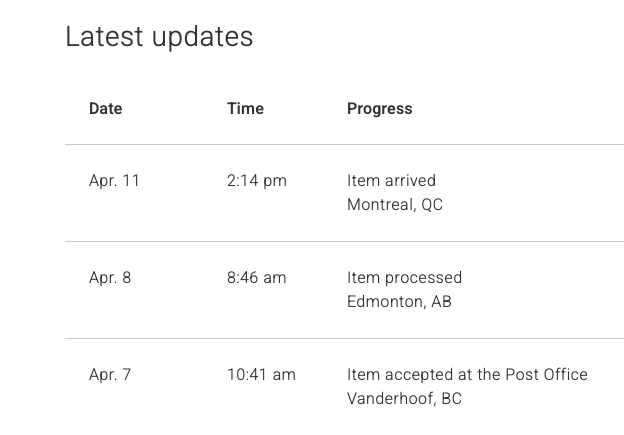Click the 2:14 pm time entry
Viewport: 624px width, 435px height.
tap(257, 181)
